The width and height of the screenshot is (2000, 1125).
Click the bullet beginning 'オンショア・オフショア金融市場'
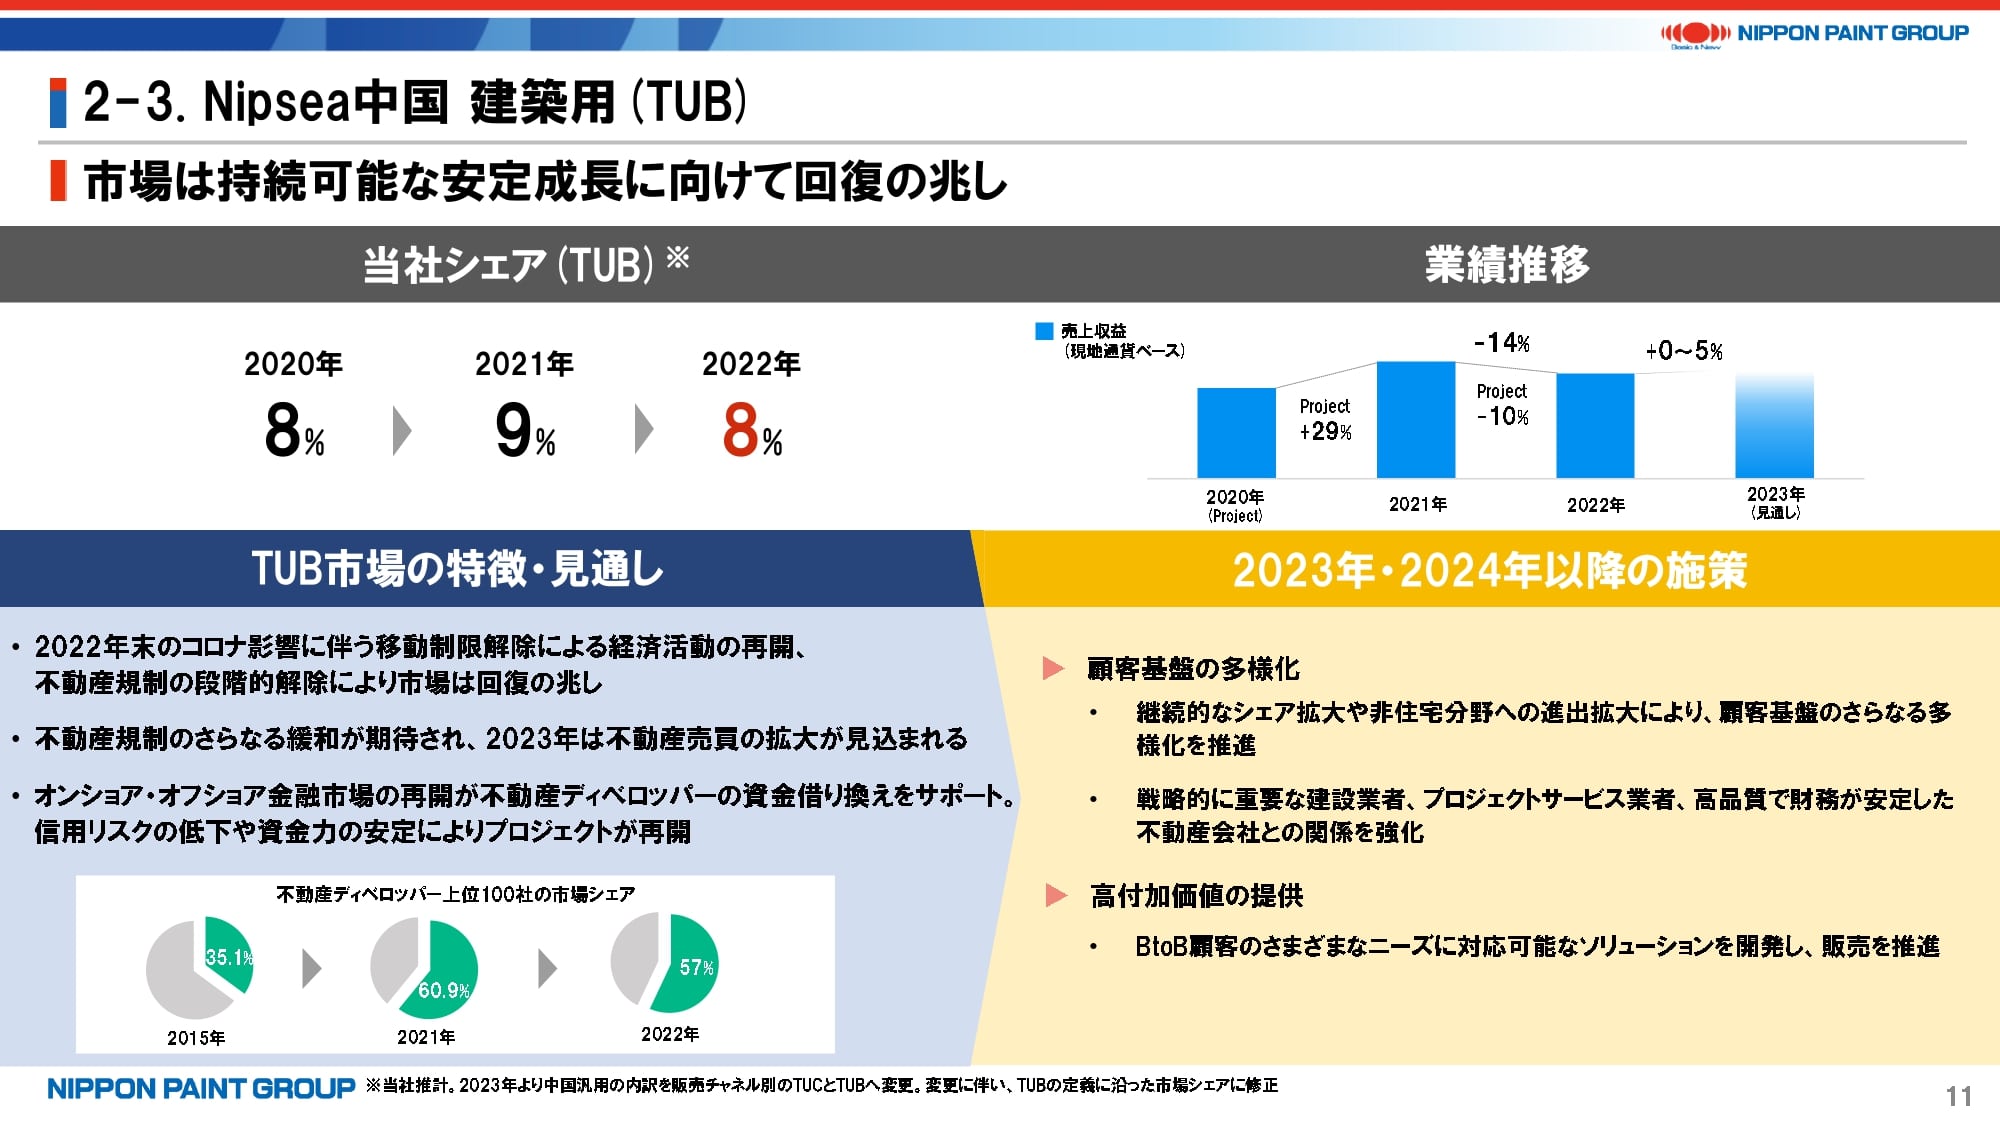525,814
